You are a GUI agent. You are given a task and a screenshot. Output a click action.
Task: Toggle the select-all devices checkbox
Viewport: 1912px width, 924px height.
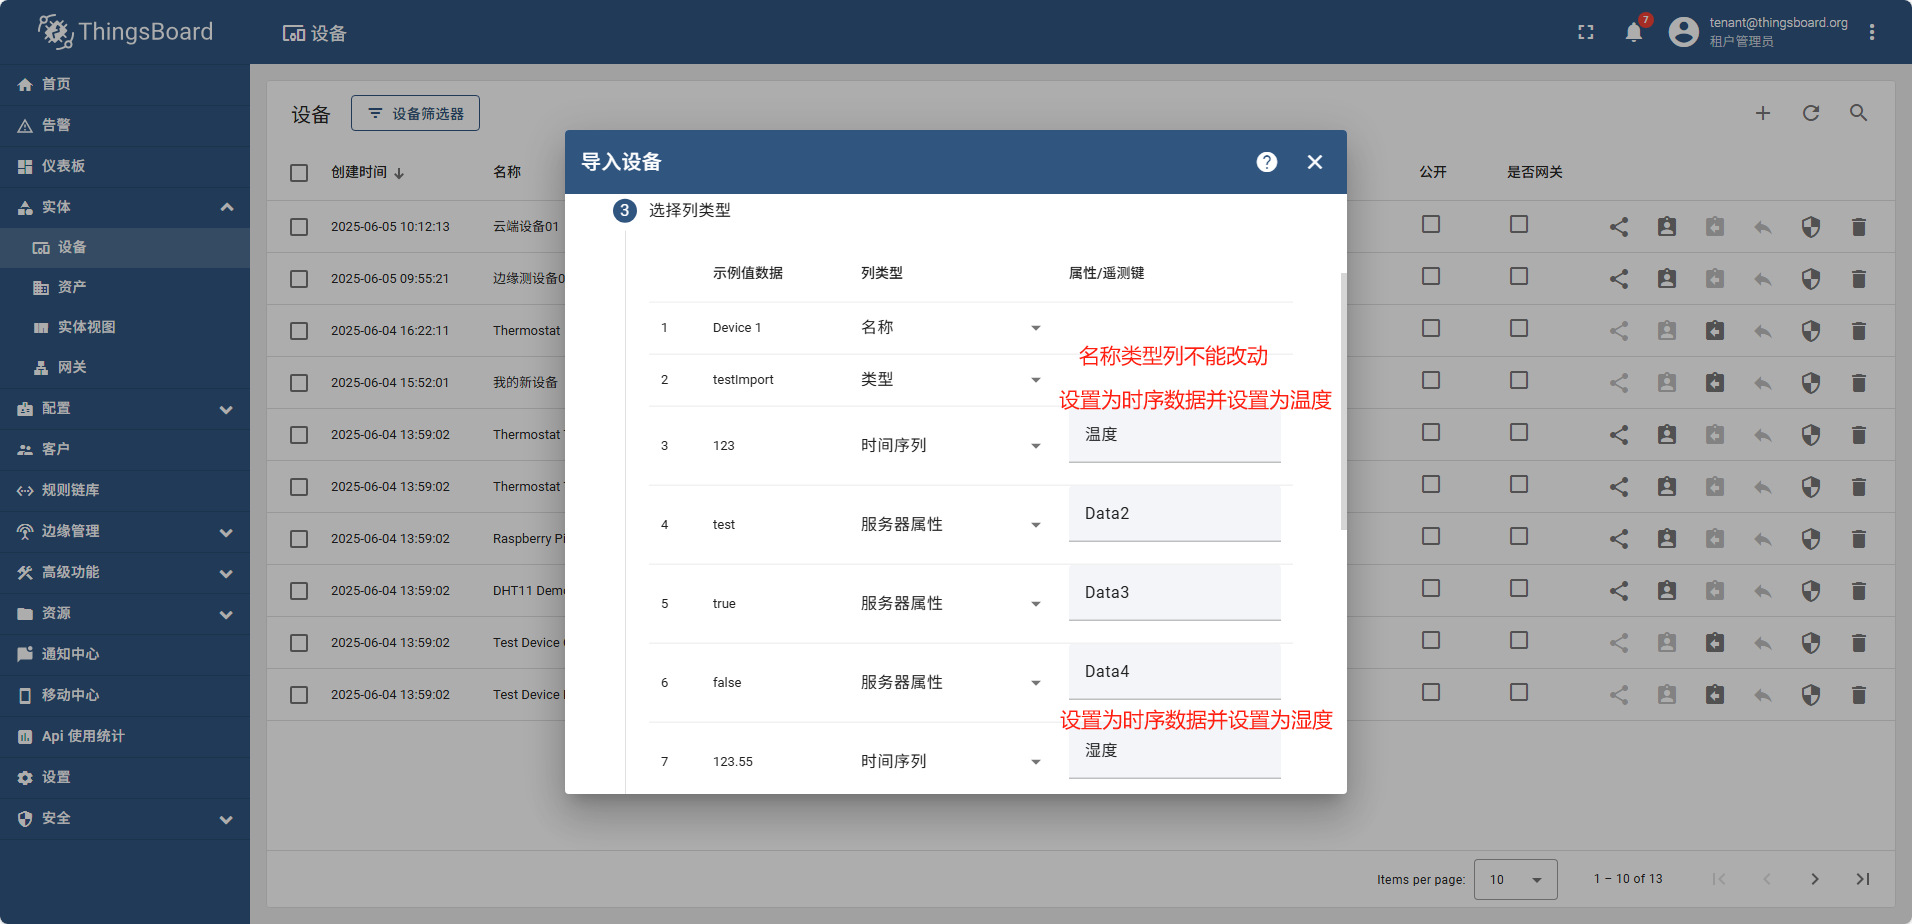tap(299, 173)
